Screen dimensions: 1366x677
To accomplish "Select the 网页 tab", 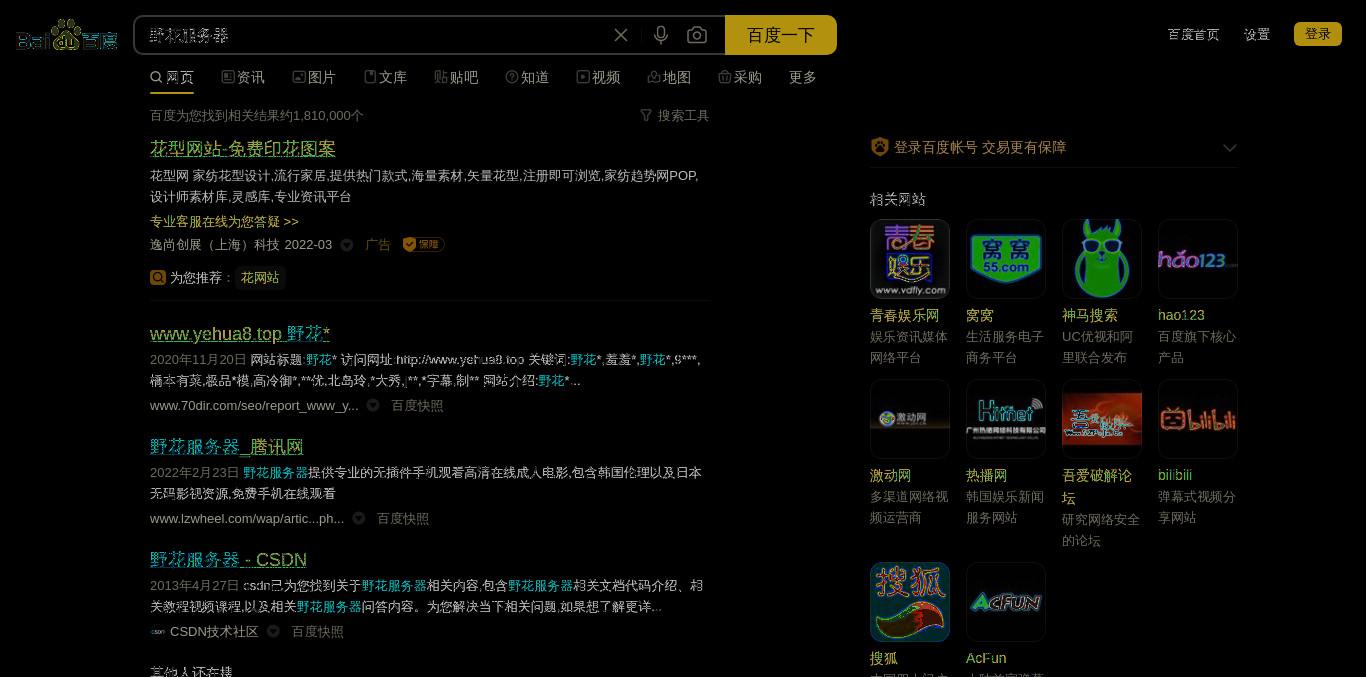I will pyautogui.click(x=172, y=77).
